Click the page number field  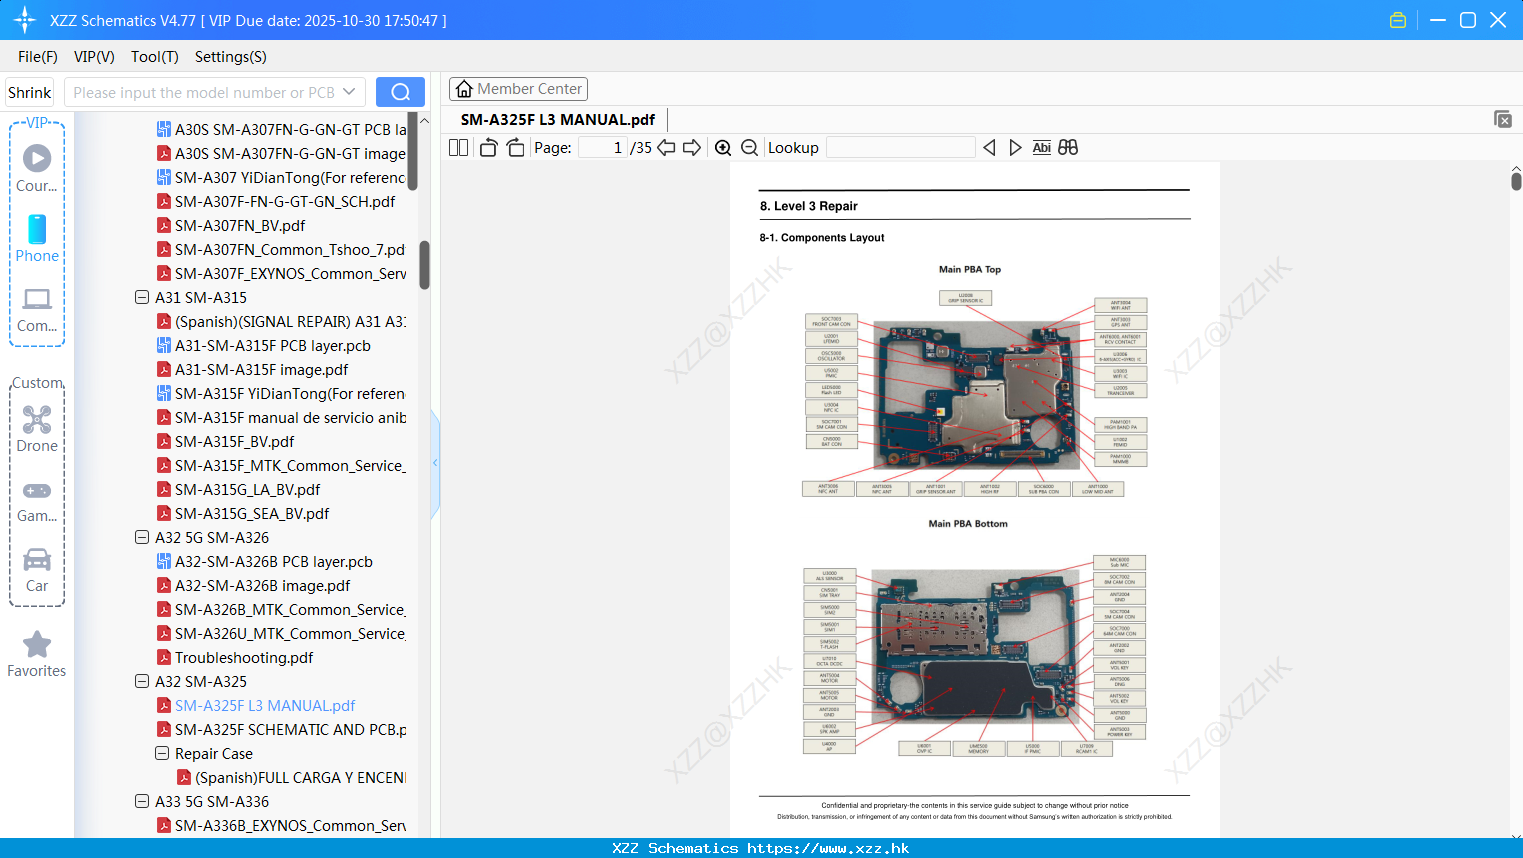[x=603, y=147]
